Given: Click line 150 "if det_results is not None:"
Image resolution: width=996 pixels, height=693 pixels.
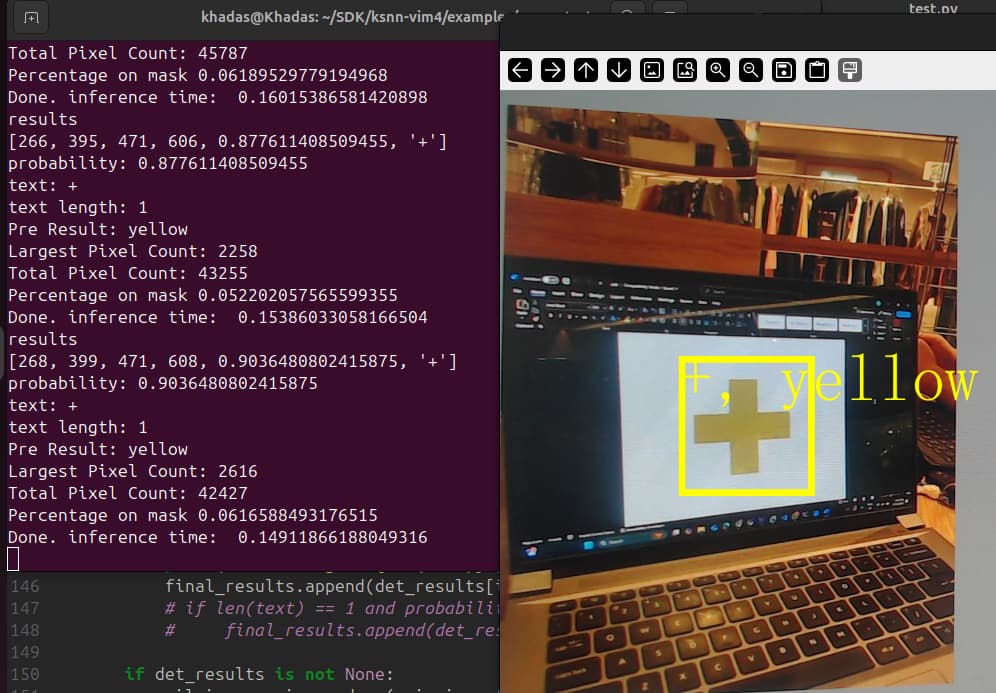Looking at the screenshot, I should pos(259,674).
